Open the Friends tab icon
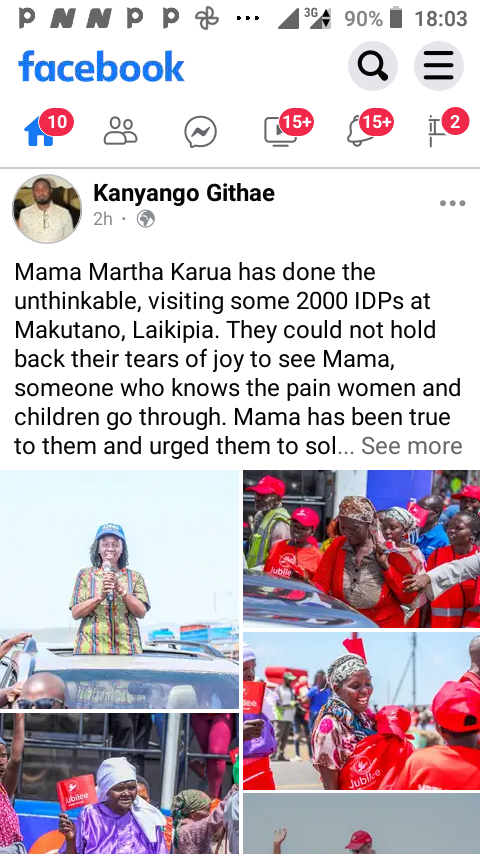The image size is (480, 854). tap(120, 131)
